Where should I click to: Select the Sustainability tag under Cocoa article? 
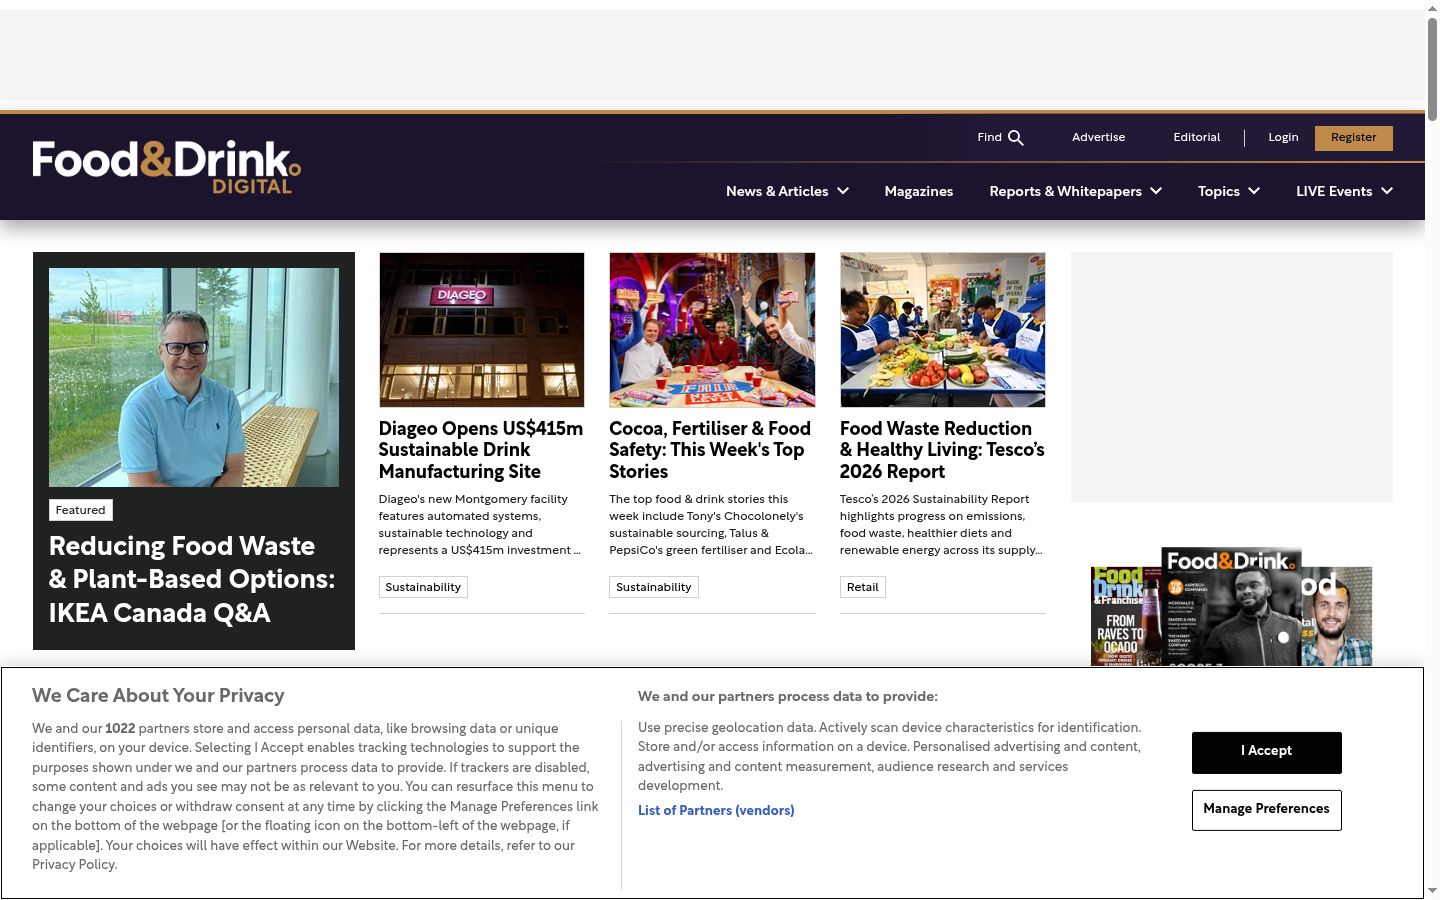pos(654,587)
